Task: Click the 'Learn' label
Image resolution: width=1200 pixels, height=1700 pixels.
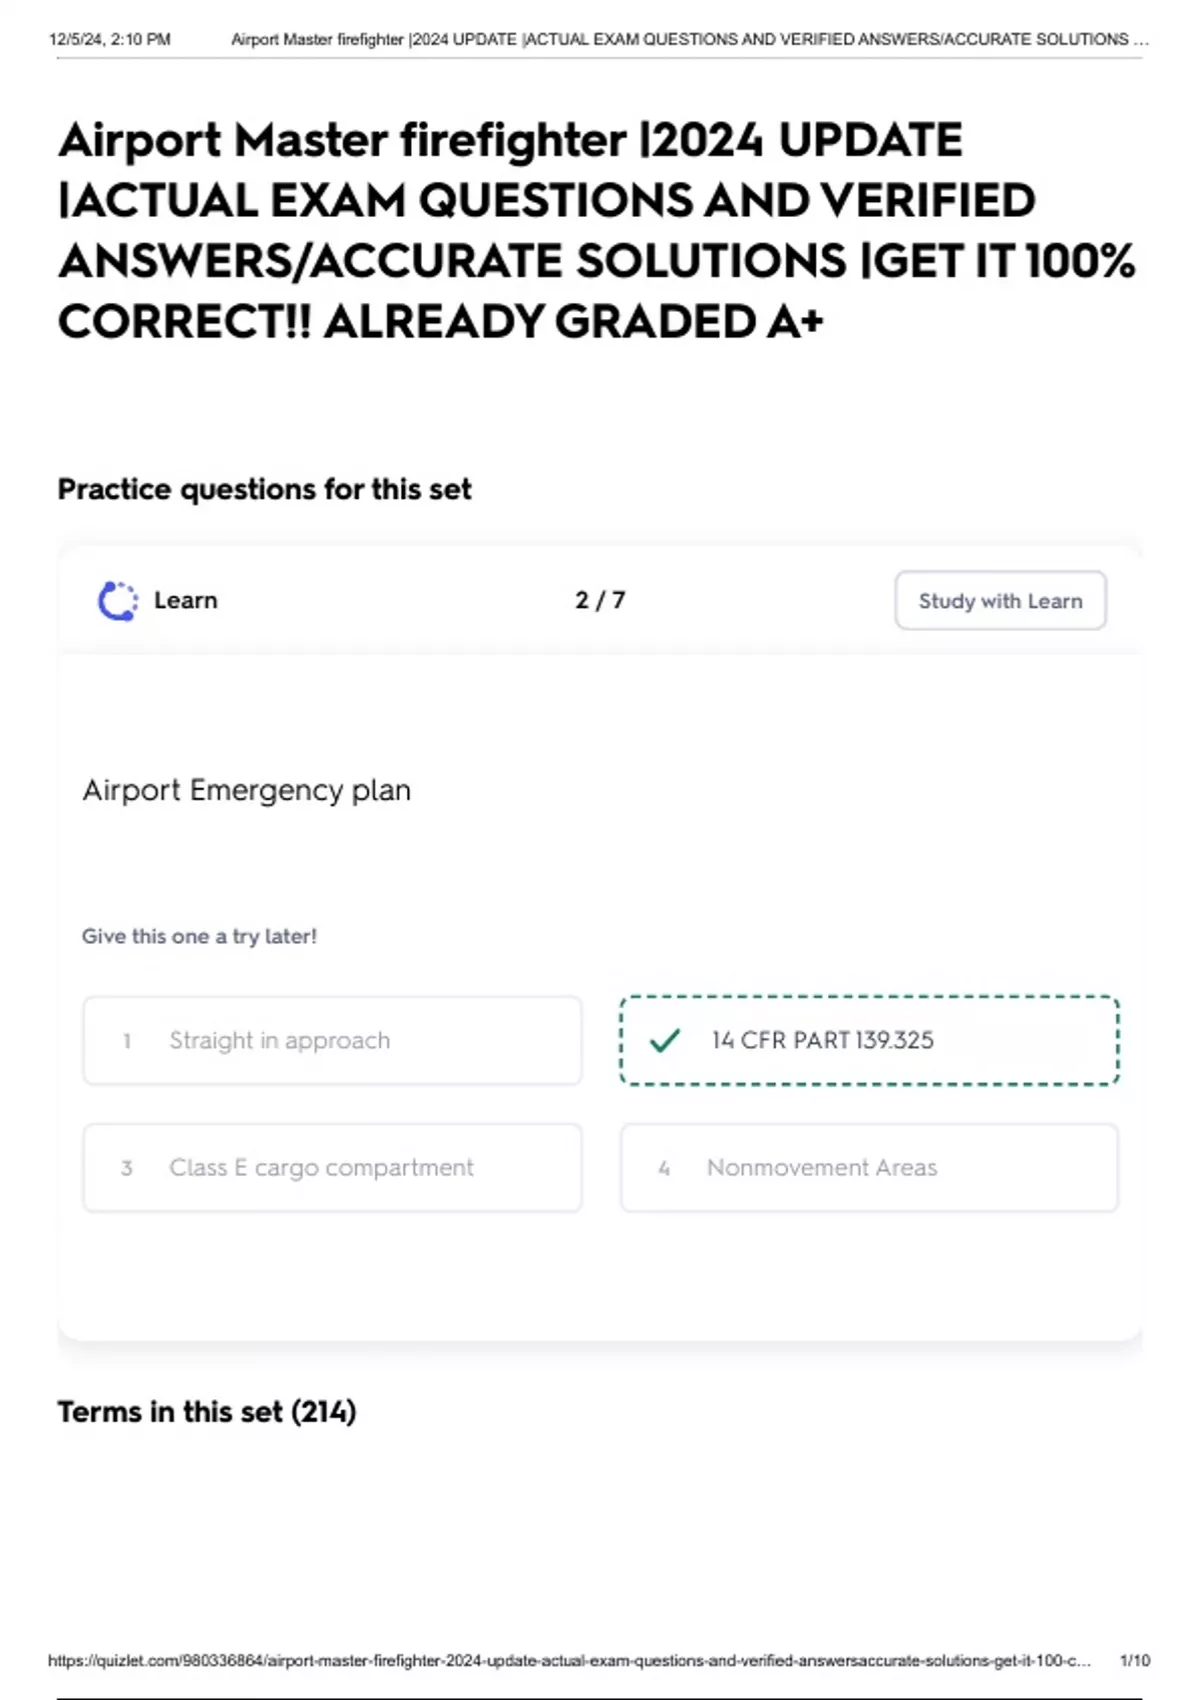Action: coord(186,600)
